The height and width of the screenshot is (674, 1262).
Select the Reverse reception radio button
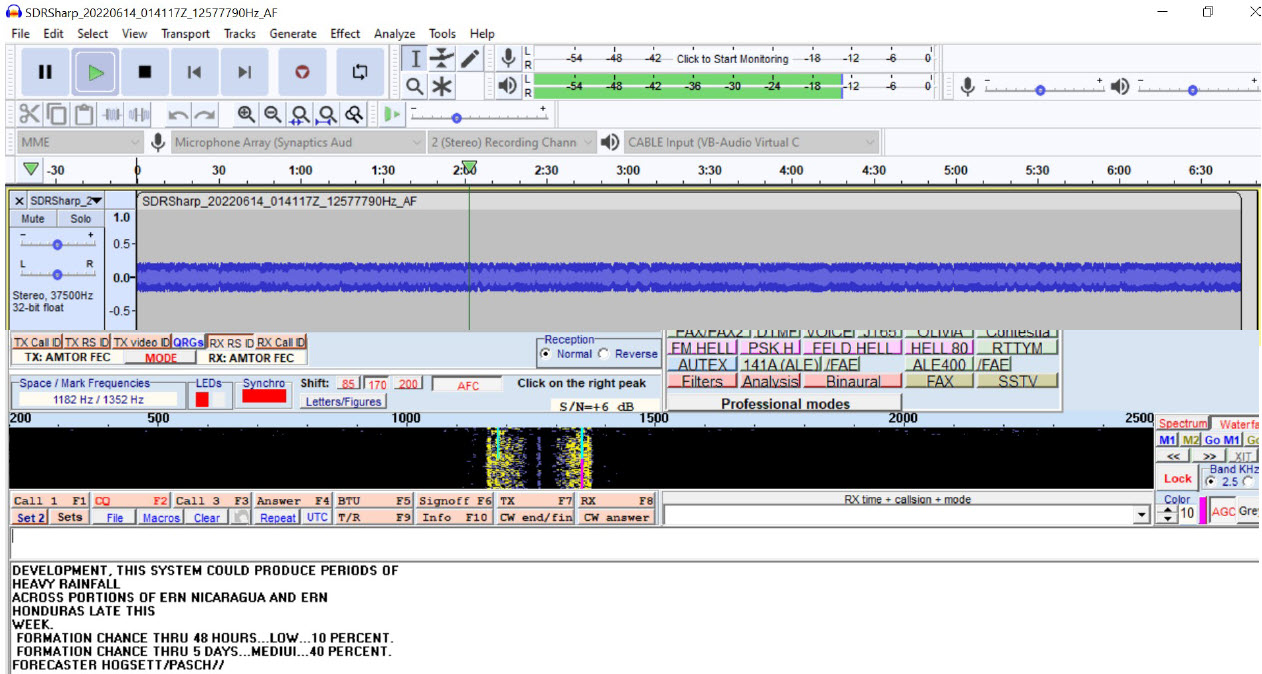point(604,354)
